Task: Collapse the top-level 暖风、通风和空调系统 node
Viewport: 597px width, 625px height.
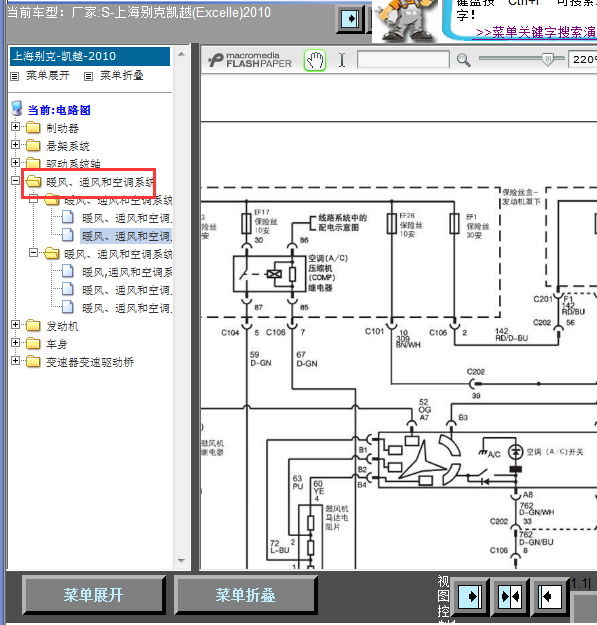Action: pyautogui.click(x=15, y=181)
